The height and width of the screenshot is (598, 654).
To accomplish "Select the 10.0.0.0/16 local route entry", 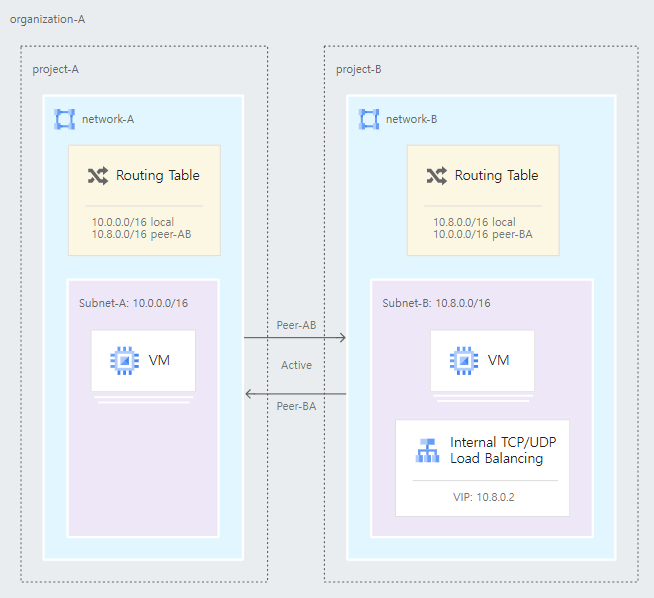I will 133,222.
